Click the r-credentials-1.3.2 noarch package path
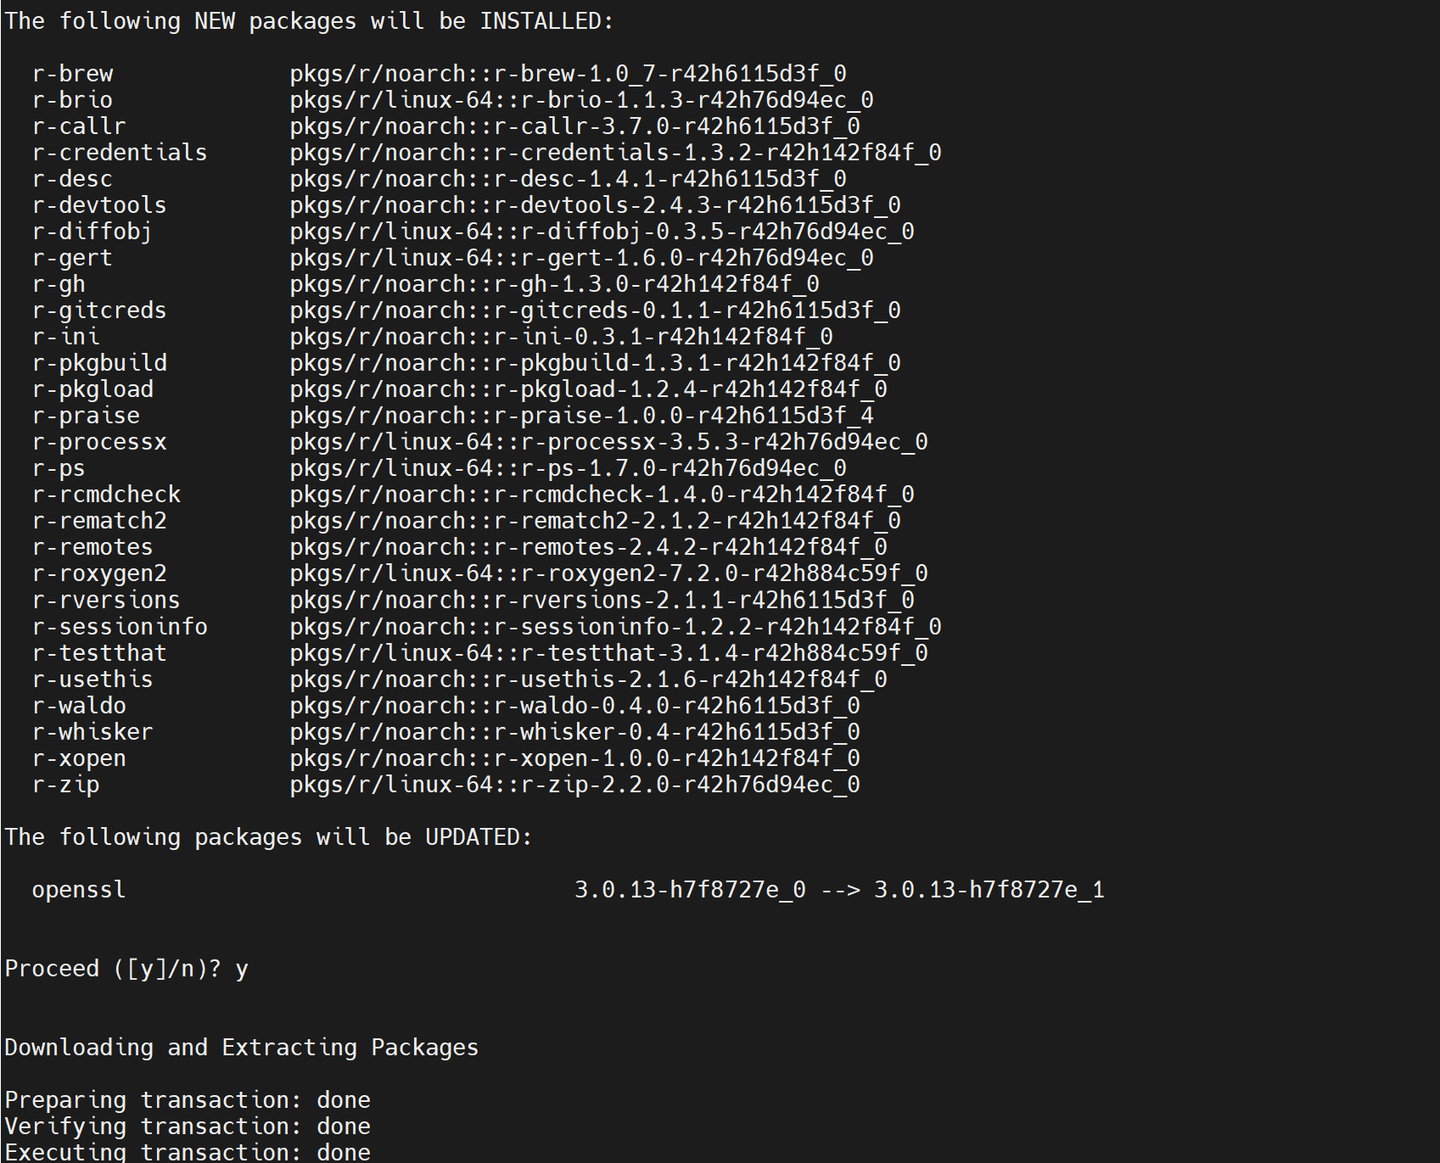Image resolution: width=1440 pixels, height=1163 pixels. (x=615, y=153)
